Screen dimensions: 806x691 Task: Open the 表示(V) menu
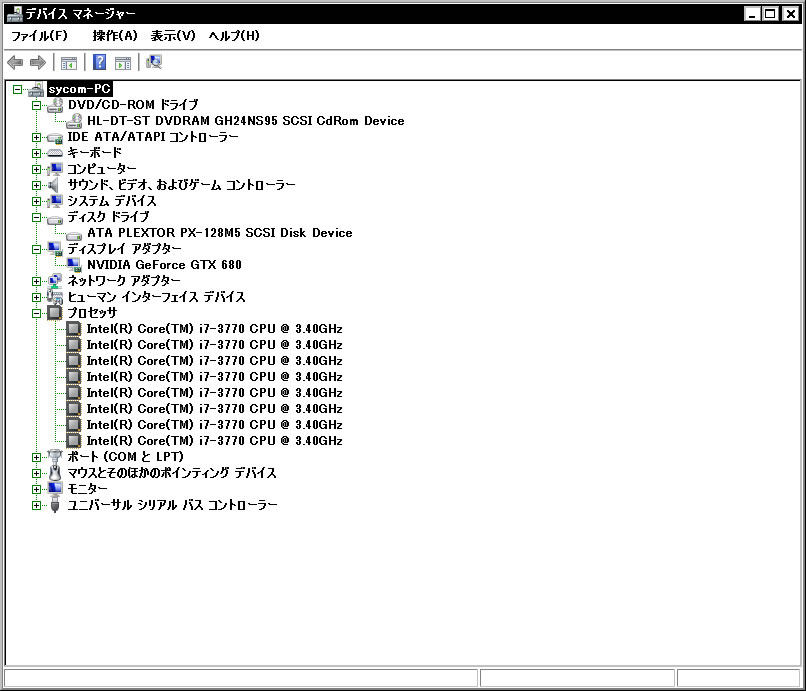click(173, 36)
